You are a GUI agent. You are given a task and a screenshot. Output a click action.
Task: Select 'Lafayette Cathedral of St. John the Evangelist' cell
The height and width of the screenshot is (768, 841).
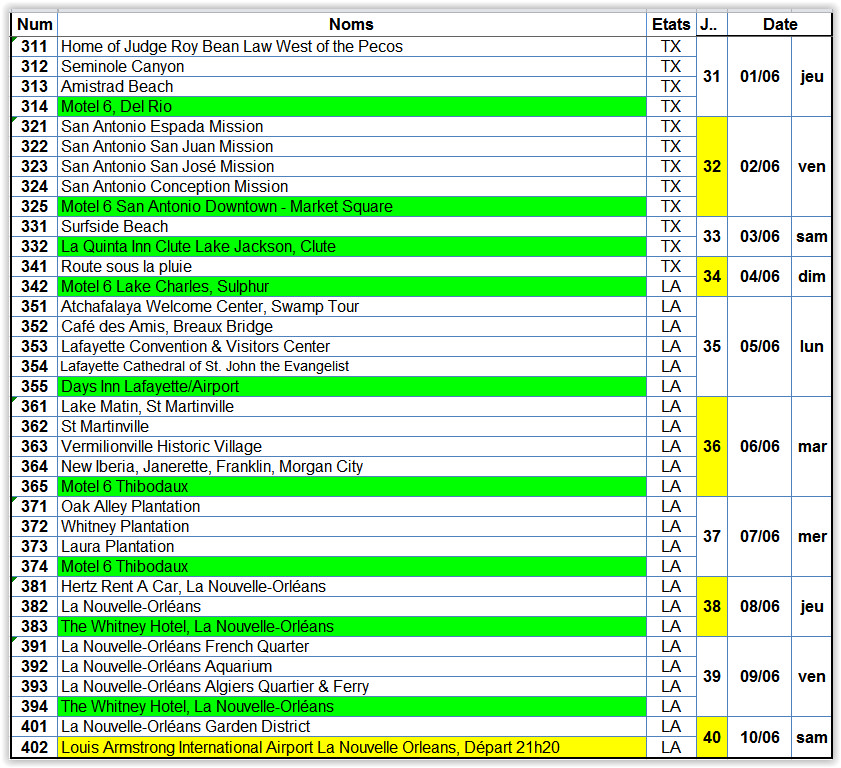[x=352, y=366]
